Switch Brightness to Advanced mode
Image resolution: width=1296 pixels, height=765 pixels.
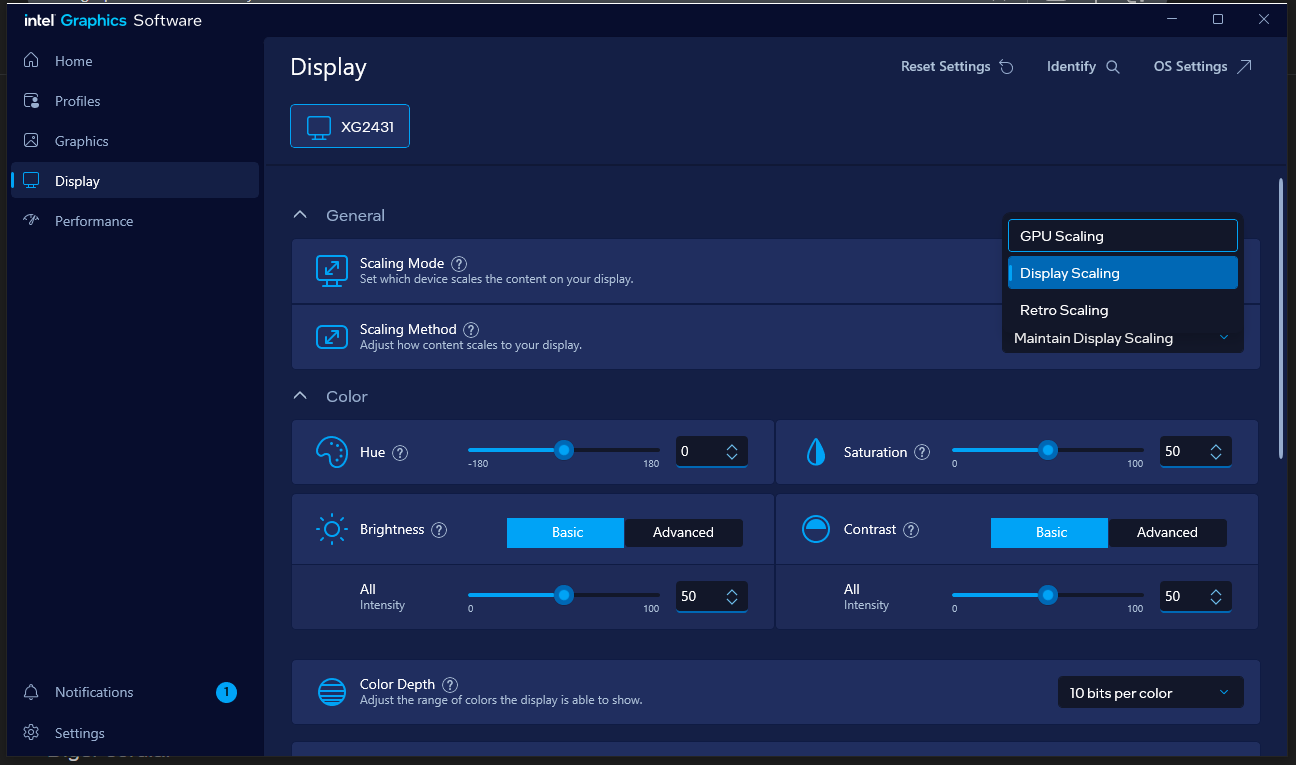pos(684,533)
